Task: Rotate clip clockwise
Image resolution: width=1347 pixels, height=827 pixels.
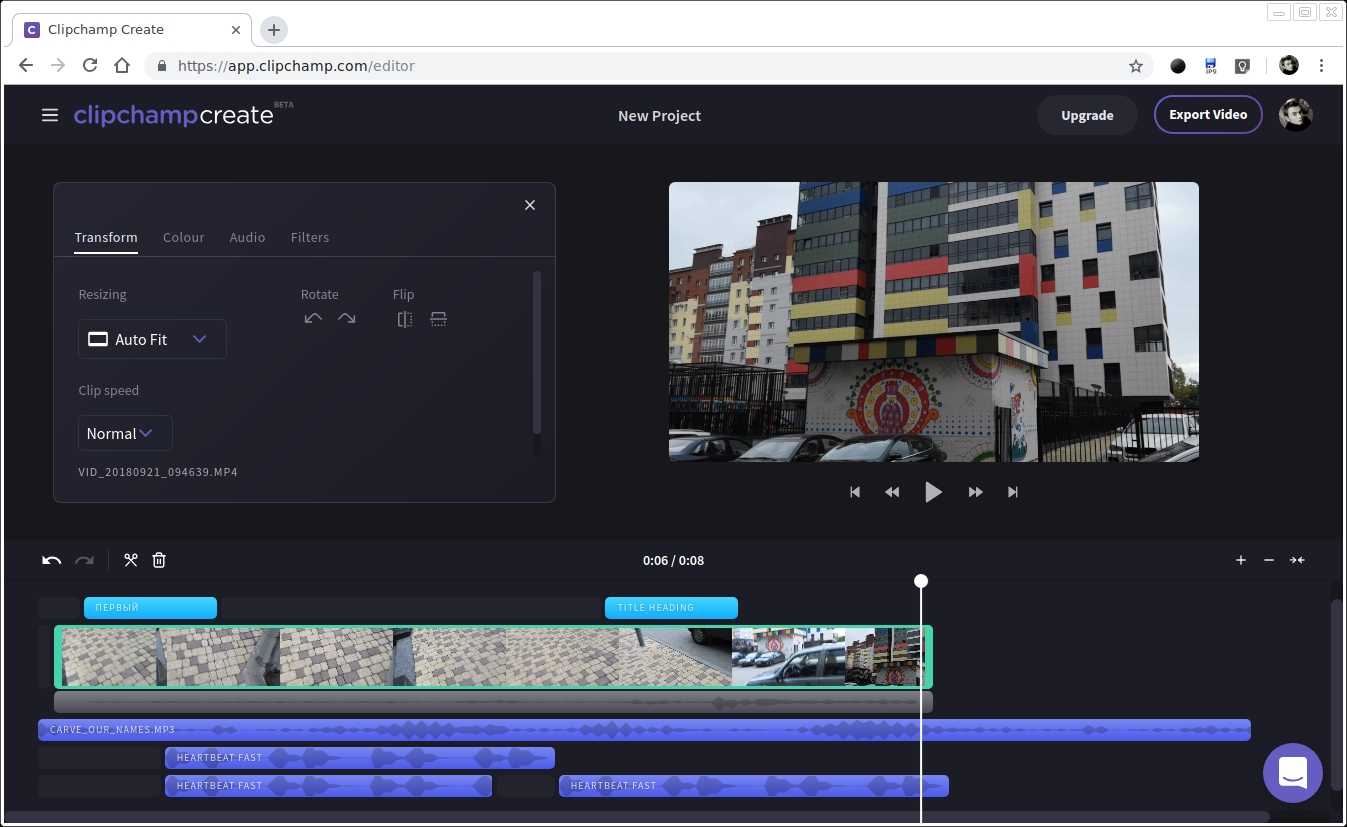Action: click(346, 319)
